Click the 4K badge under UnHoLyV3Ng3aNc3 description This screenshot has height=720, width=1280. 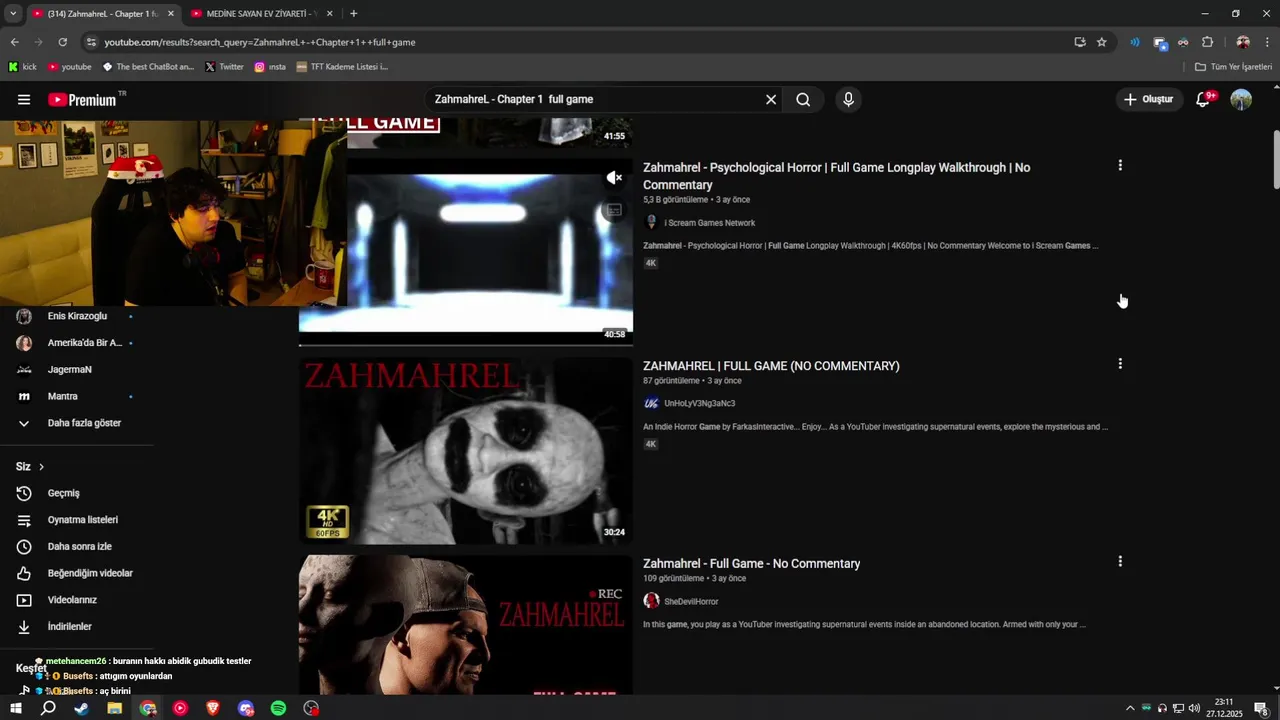coord(651,444)
